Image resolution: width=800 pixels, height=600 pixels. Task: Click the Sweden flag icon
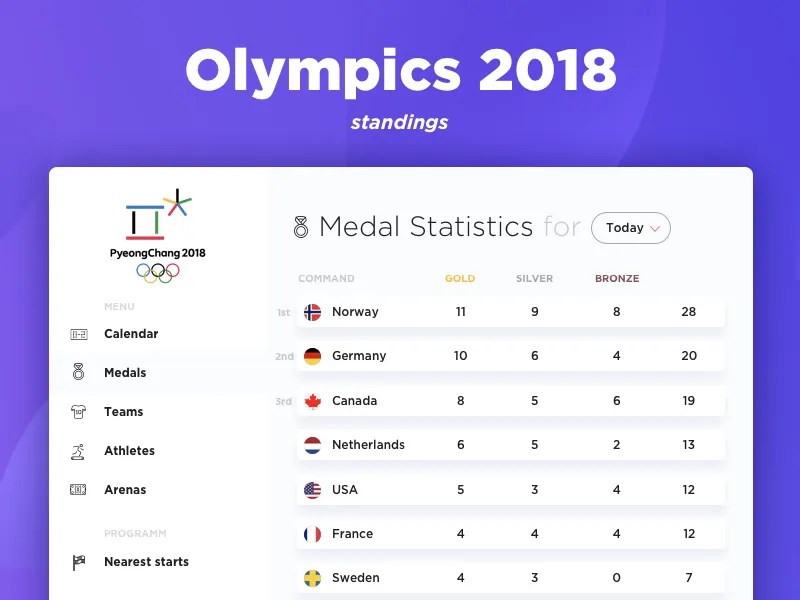coord(311,578)
